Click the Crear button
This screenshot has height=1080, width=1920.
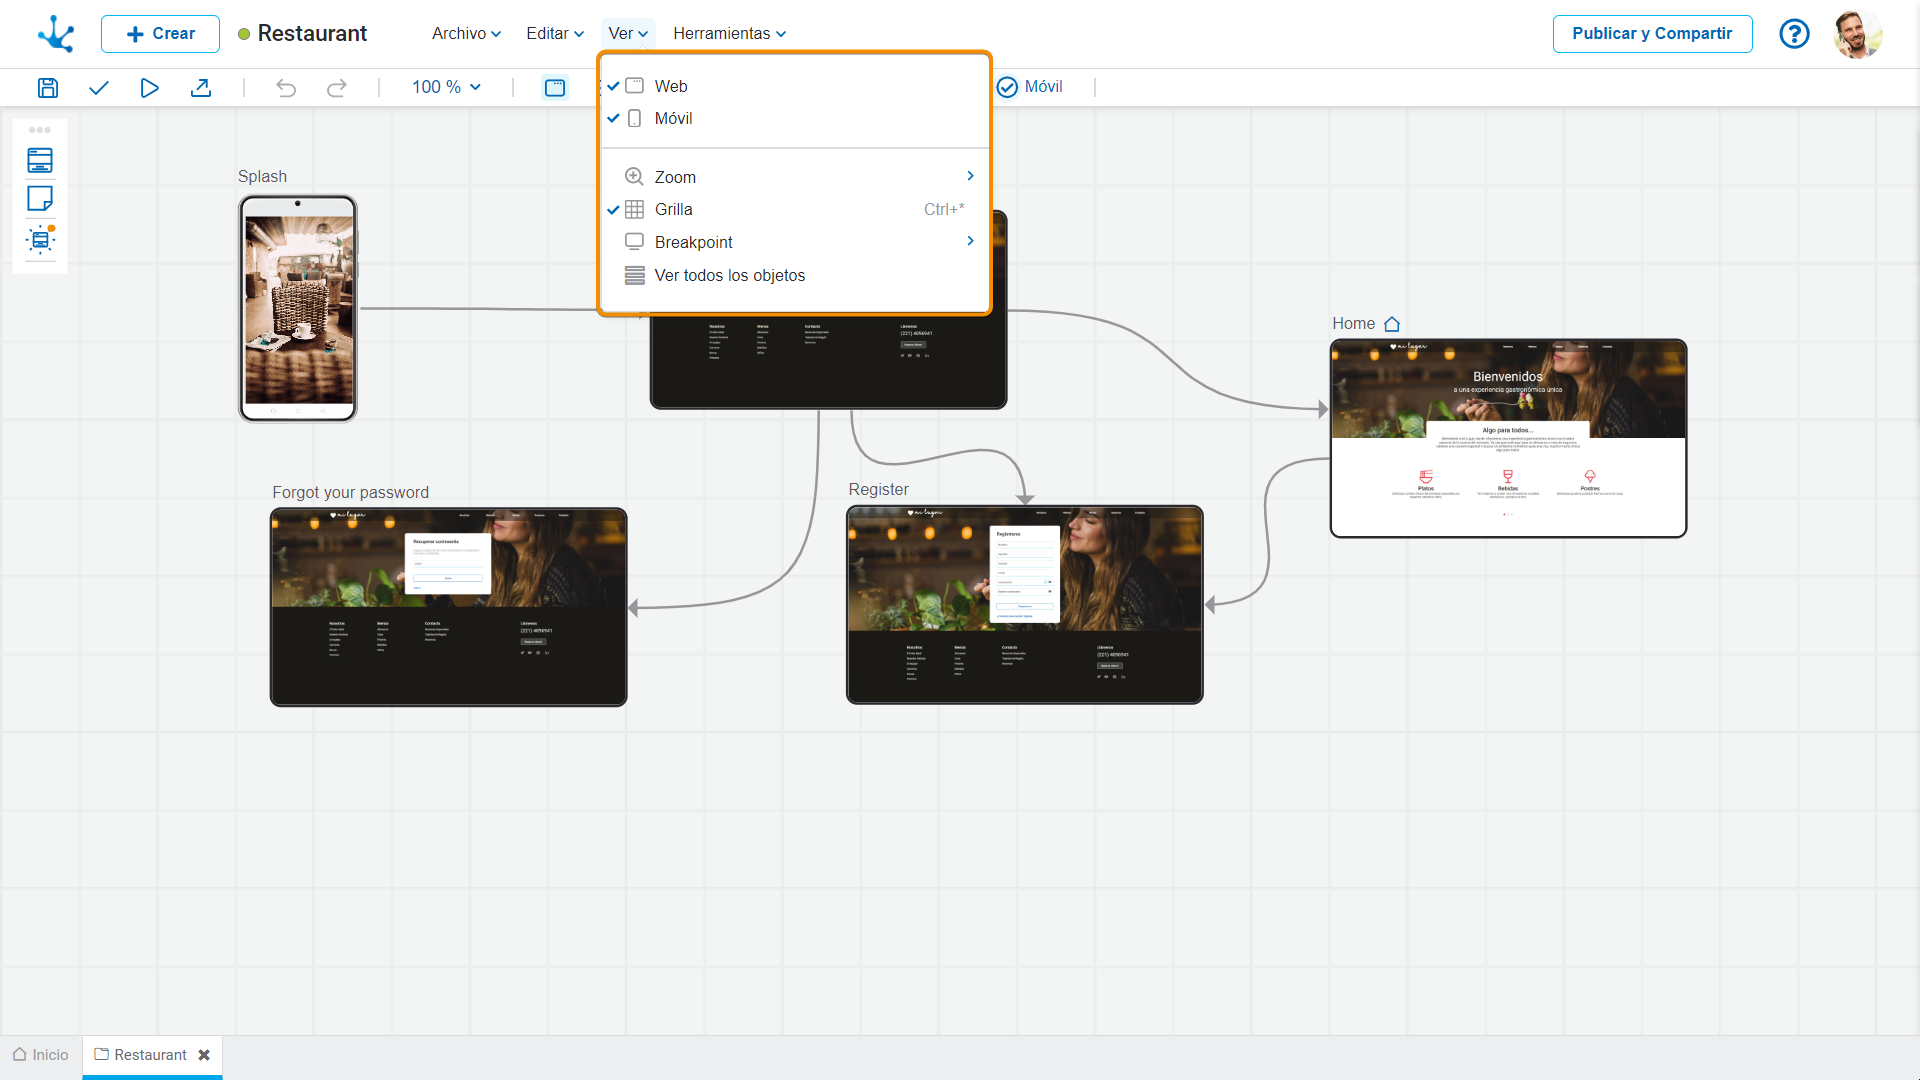pos(160,34)
